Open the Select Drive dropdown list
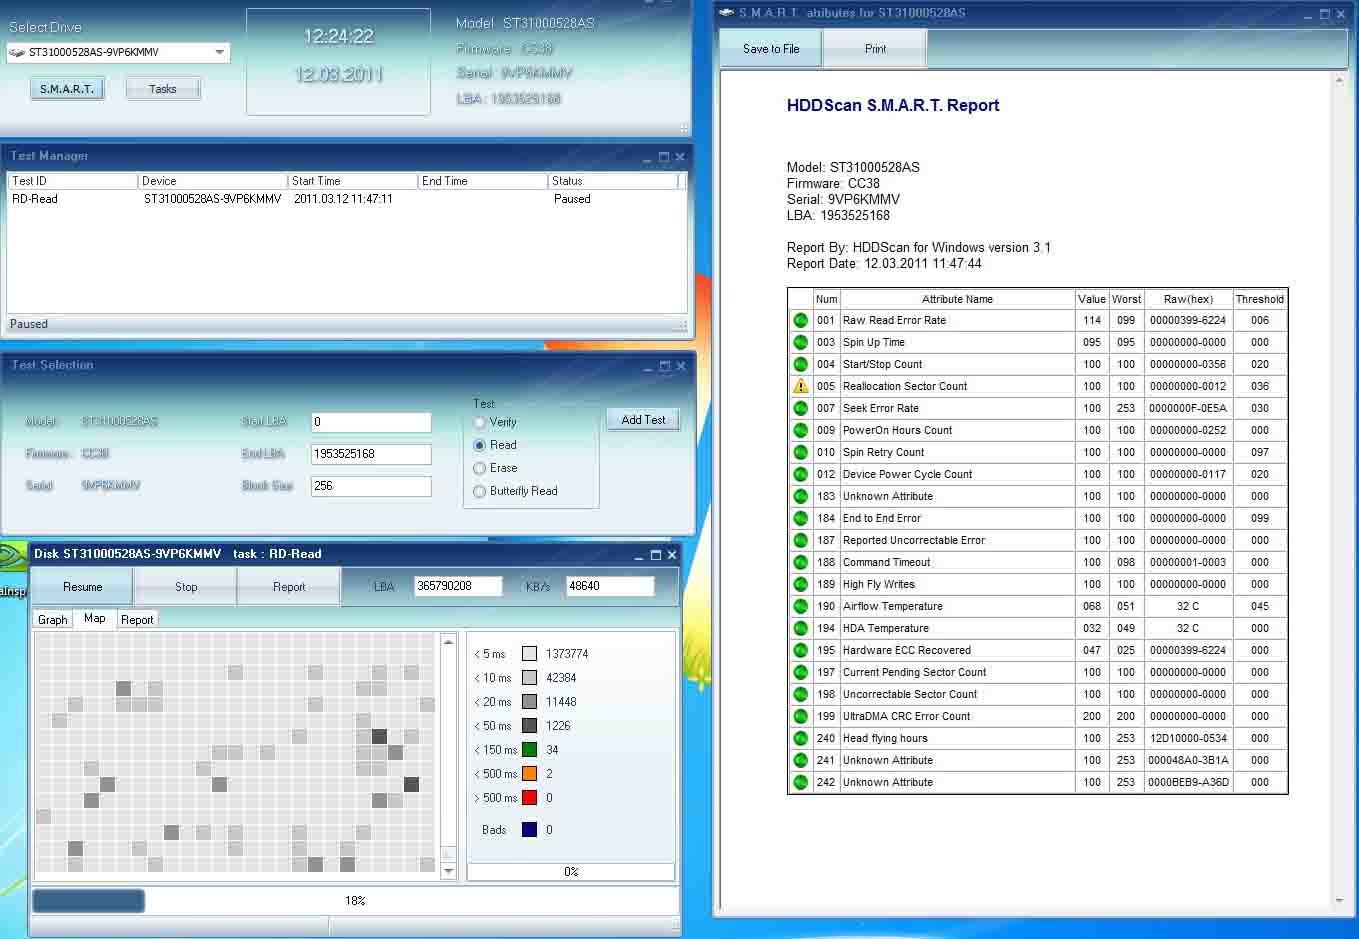The image size is (1359, 939). tap(219, 53)
